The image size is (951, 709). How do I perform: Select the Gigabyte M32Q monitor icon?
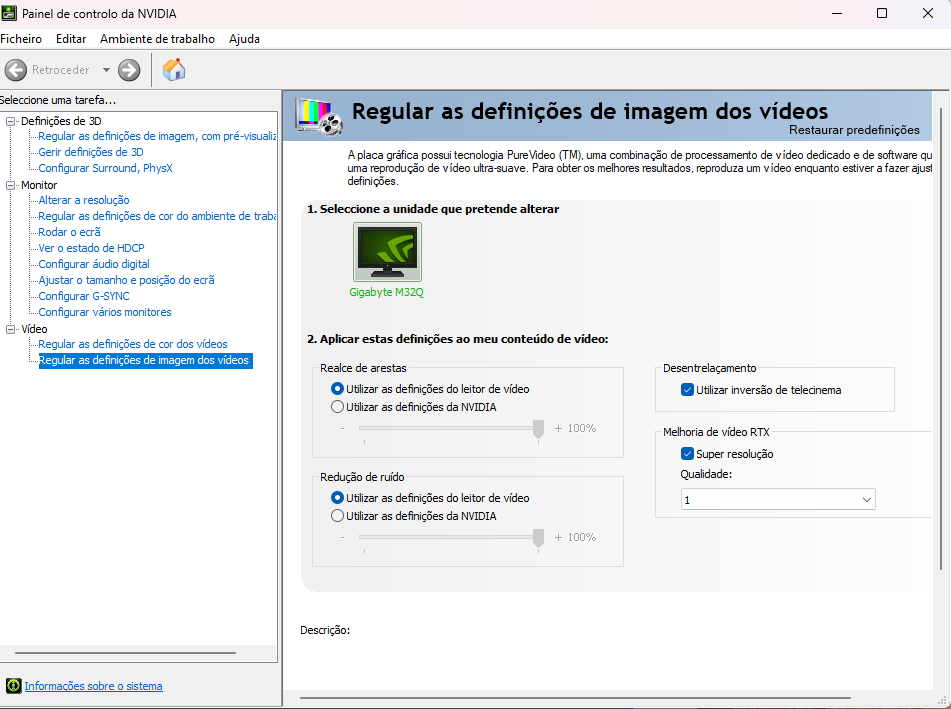point(386,251)
